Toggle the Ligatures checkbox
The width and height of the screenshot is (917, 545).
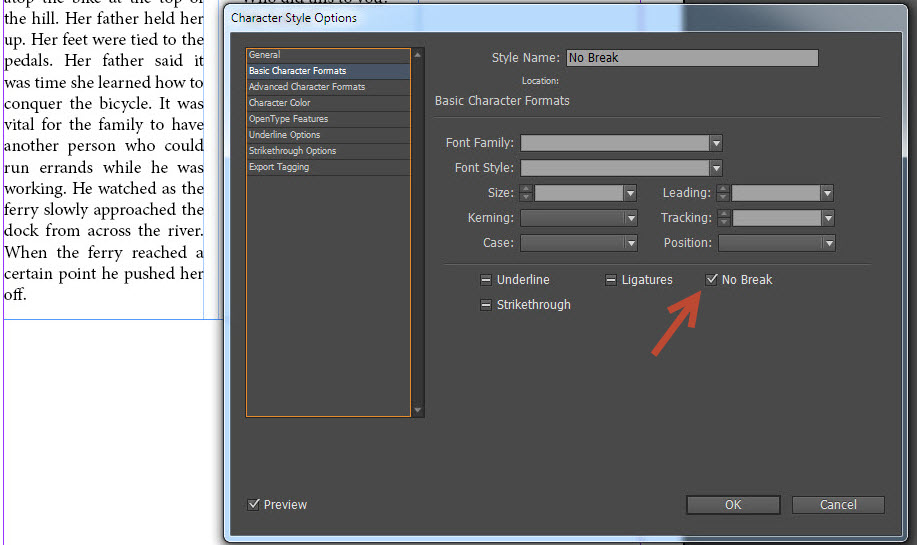pyautogui.click(x=611, y=280)
